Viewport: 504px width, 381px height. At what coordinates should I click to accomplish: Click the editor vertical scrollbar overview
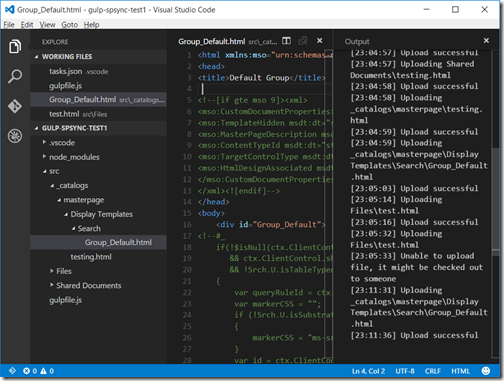329,203
